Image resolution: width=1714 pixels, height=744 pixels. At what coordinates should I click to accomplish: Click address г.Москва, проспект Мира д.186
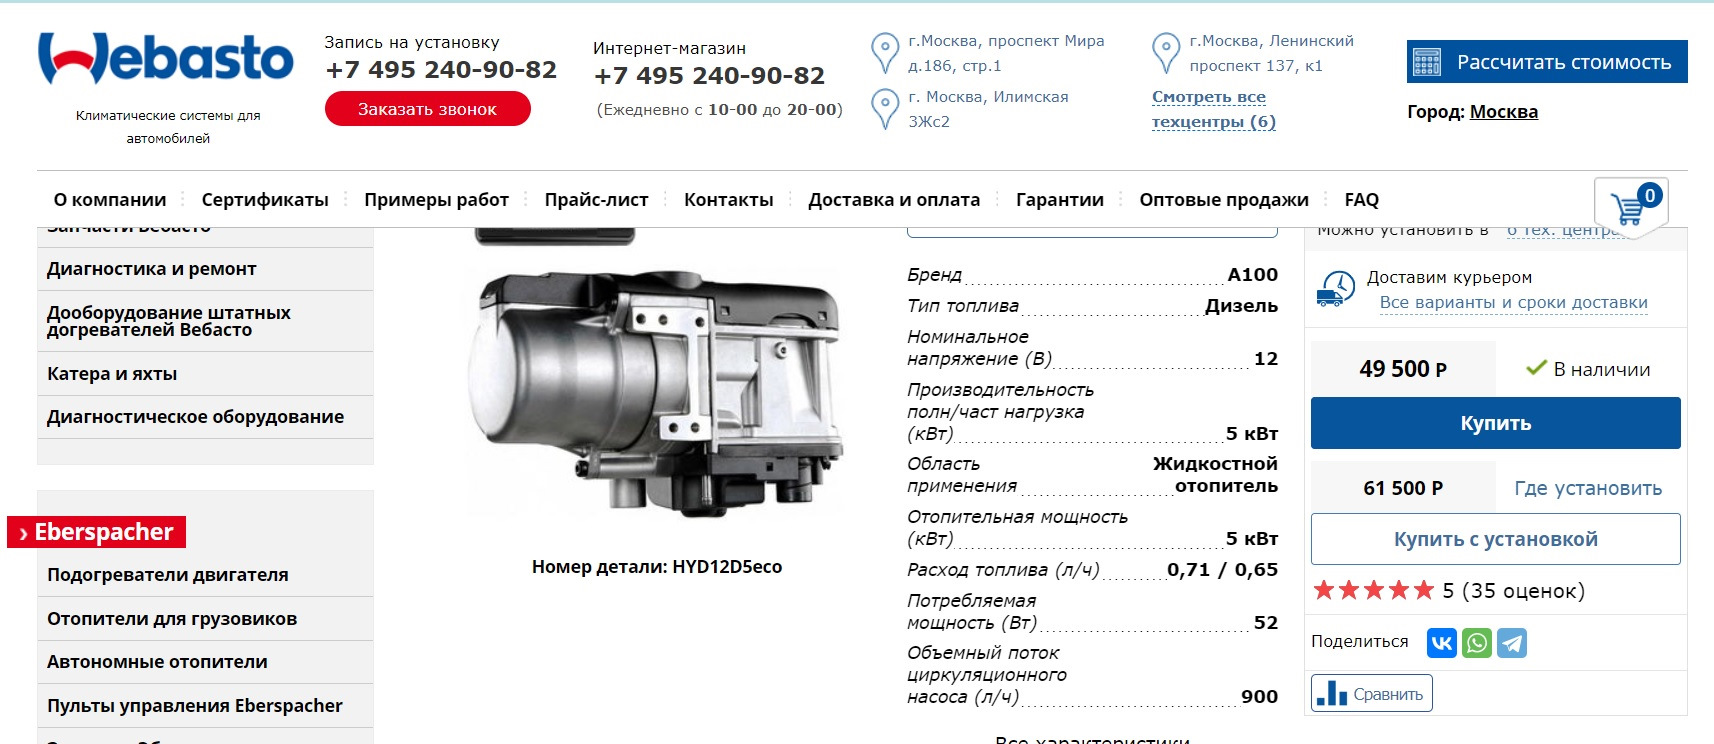pos(1006,53)
